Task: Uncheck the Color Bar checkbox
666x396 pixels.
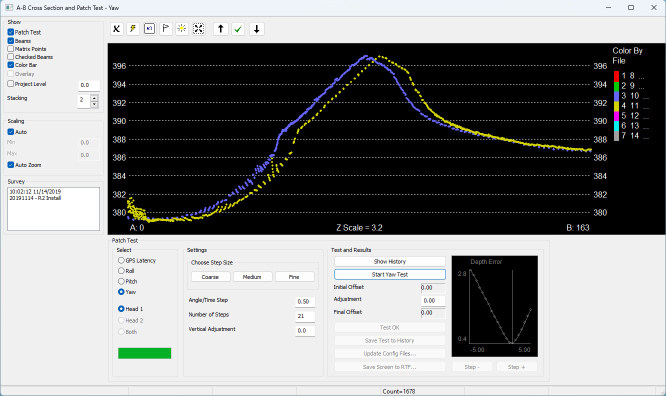Action: pos(11,65)
